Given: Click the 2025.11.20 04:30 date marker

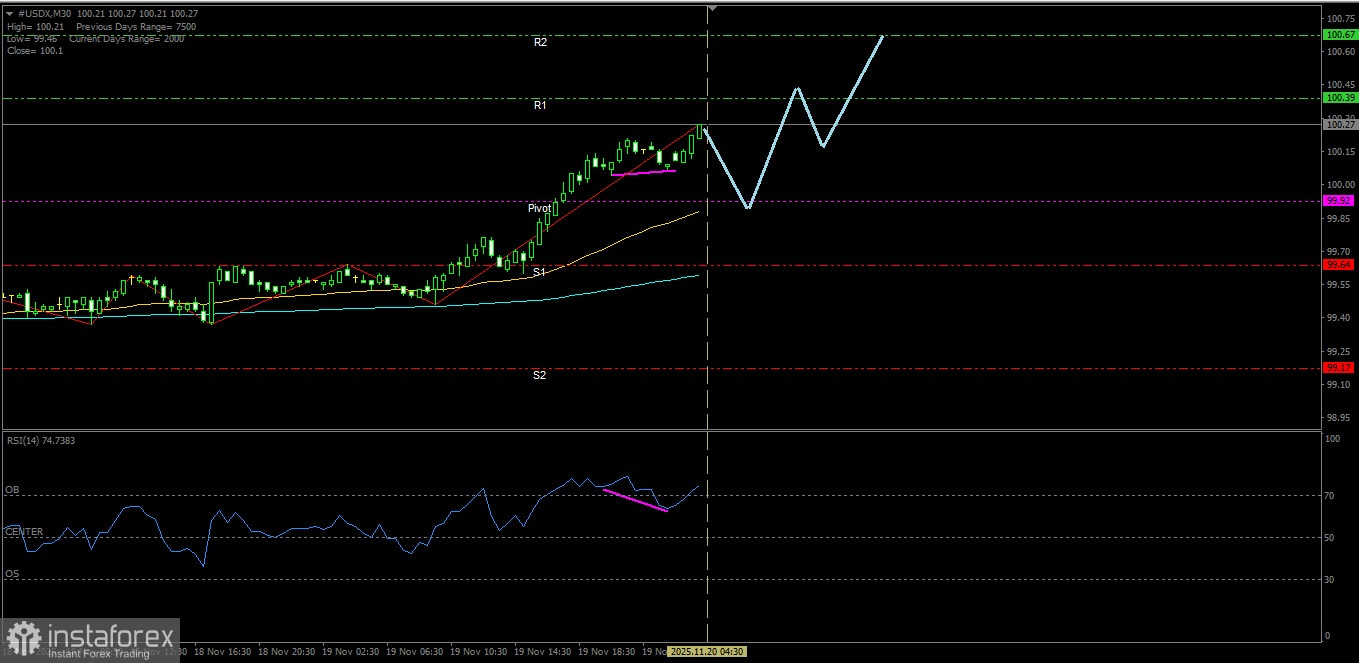Looking at the screenshot, I should pos(706,651).
